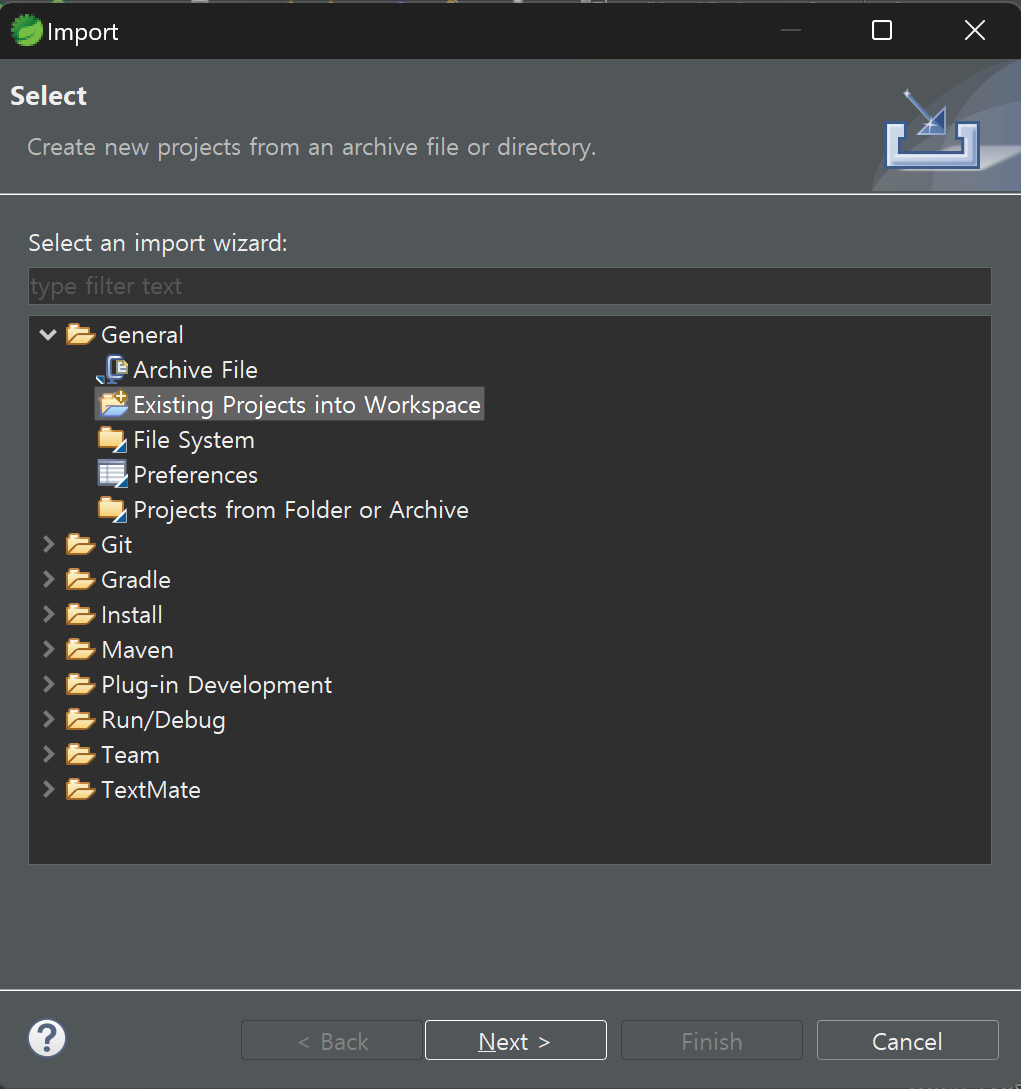Select the File System entry
The width and height of the screenshot is (1021, 1089).
194,440
